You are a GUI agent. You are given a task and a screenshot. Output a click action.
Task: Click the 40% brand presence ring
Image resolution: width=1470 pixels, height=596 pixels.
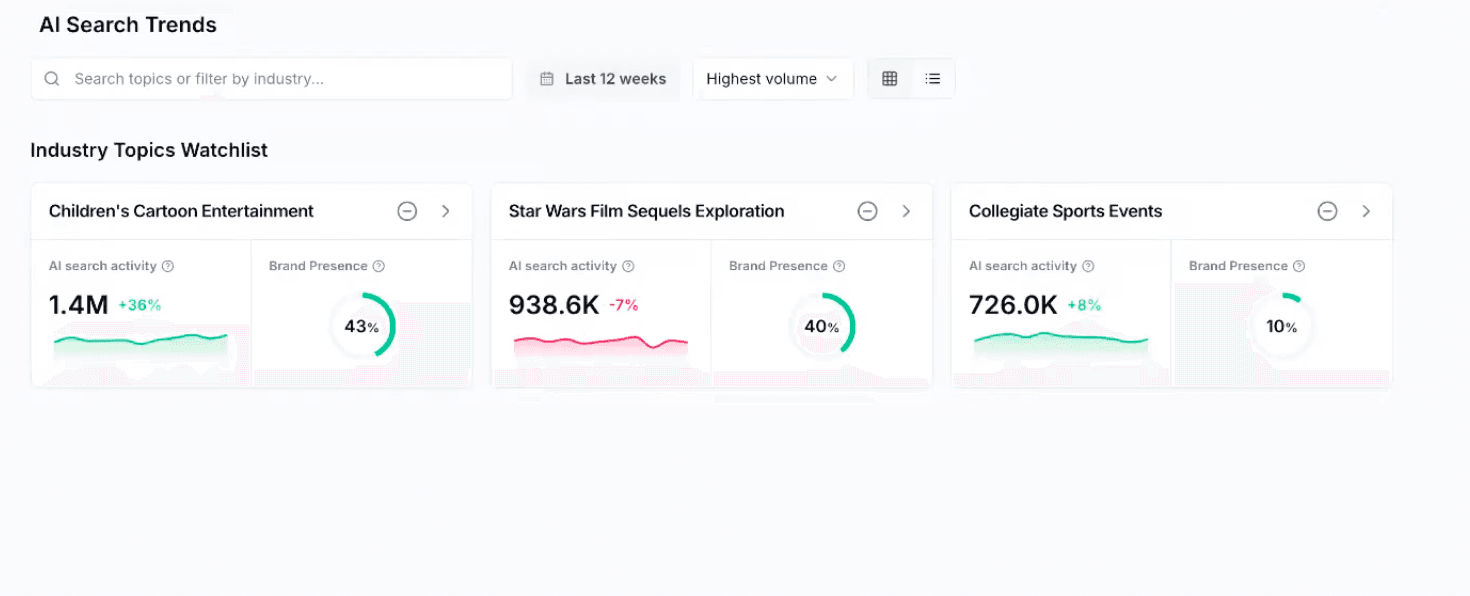(822, 326)
